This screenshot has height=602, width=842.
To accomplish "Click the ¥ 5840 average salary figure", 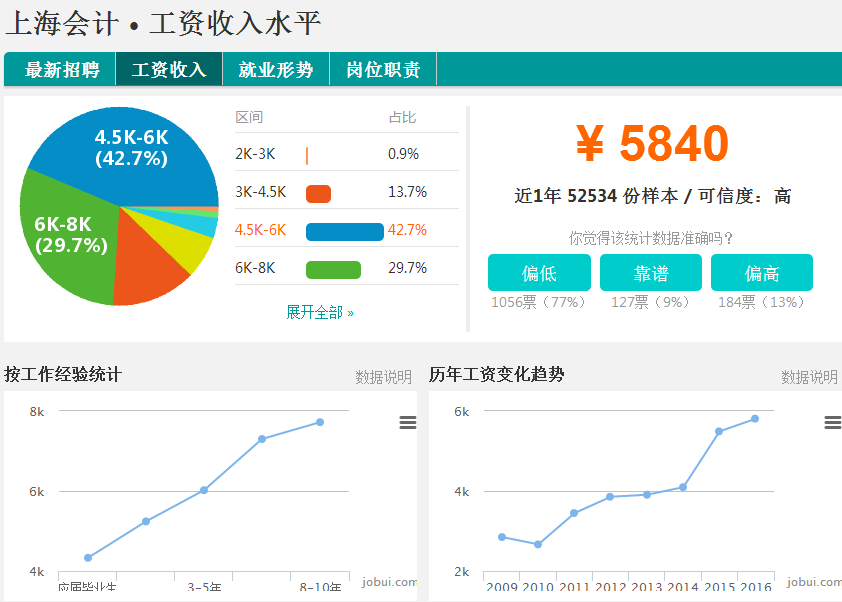I will pyautogui.click(x=651, y=143).
